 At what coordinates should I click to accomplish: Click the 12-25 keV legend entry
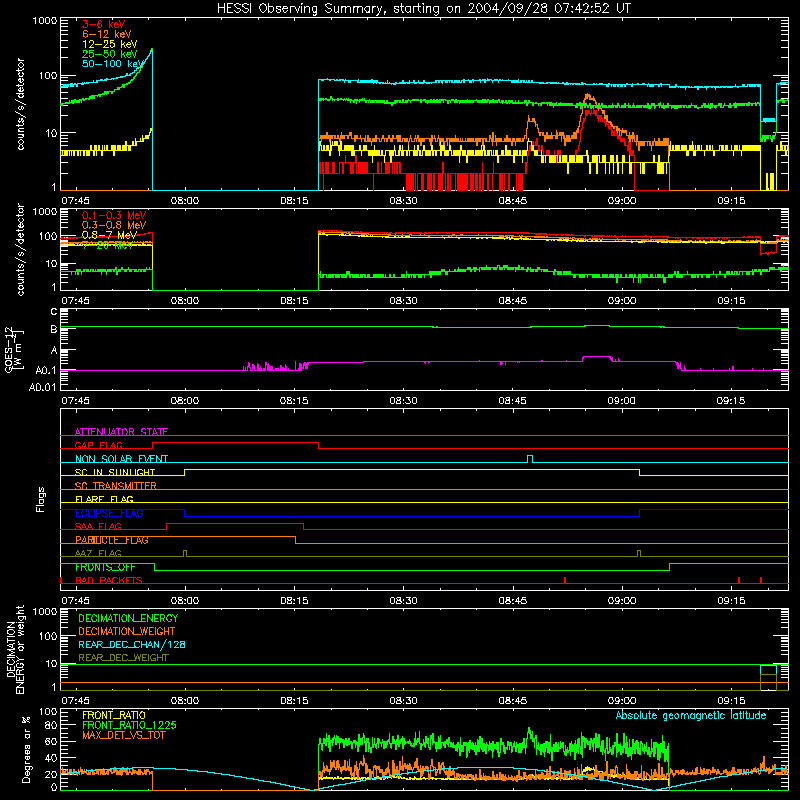pyautogui.click(x=110, y=44)
